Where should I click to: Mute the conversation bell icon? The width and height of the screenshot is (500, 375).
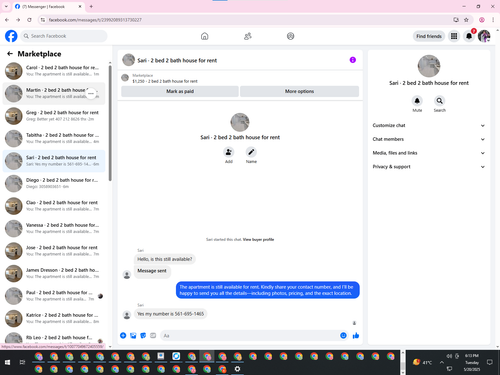tap(417, 101)
